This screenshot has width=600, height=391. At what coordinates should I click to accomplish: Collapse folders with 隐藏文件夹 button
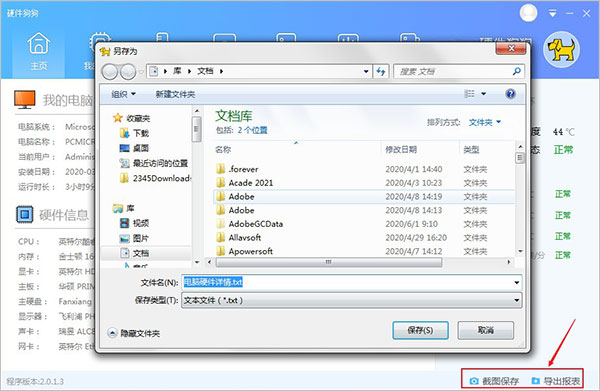134,333
